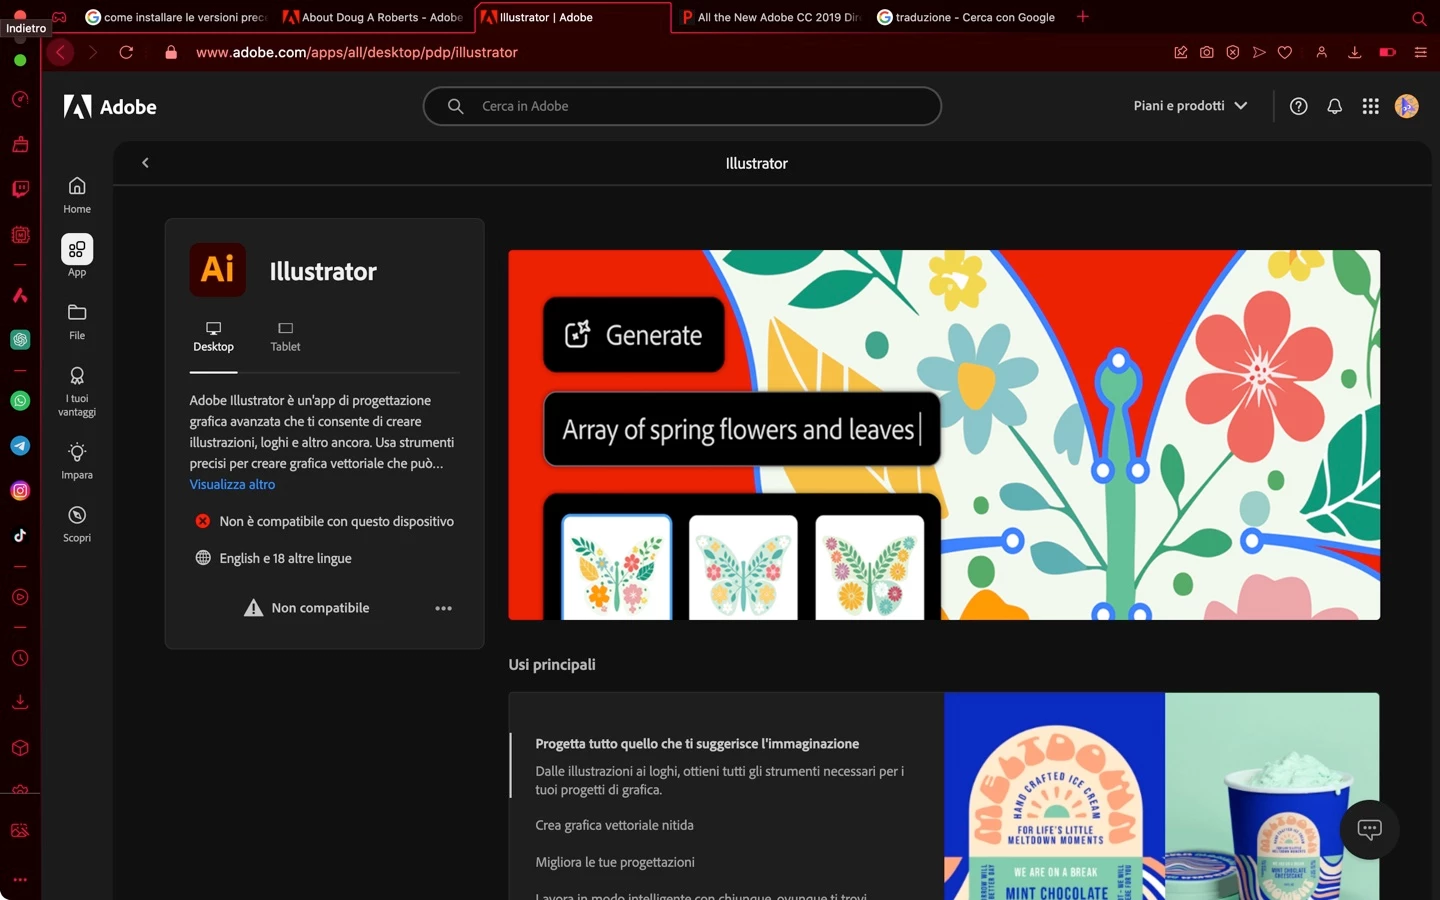Screen dimensions: 1440x900
Task: Open the tab search magnifier icon
Action: [1419, 18]
